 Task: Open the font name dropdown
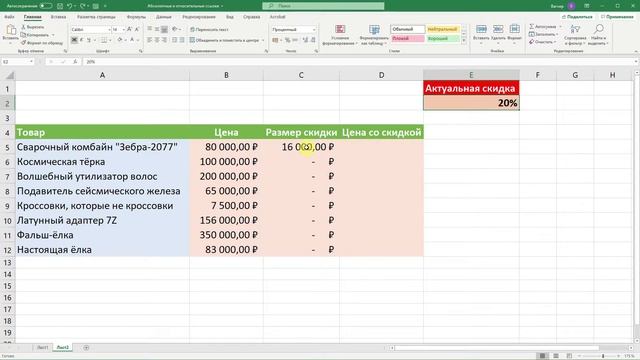109,29
